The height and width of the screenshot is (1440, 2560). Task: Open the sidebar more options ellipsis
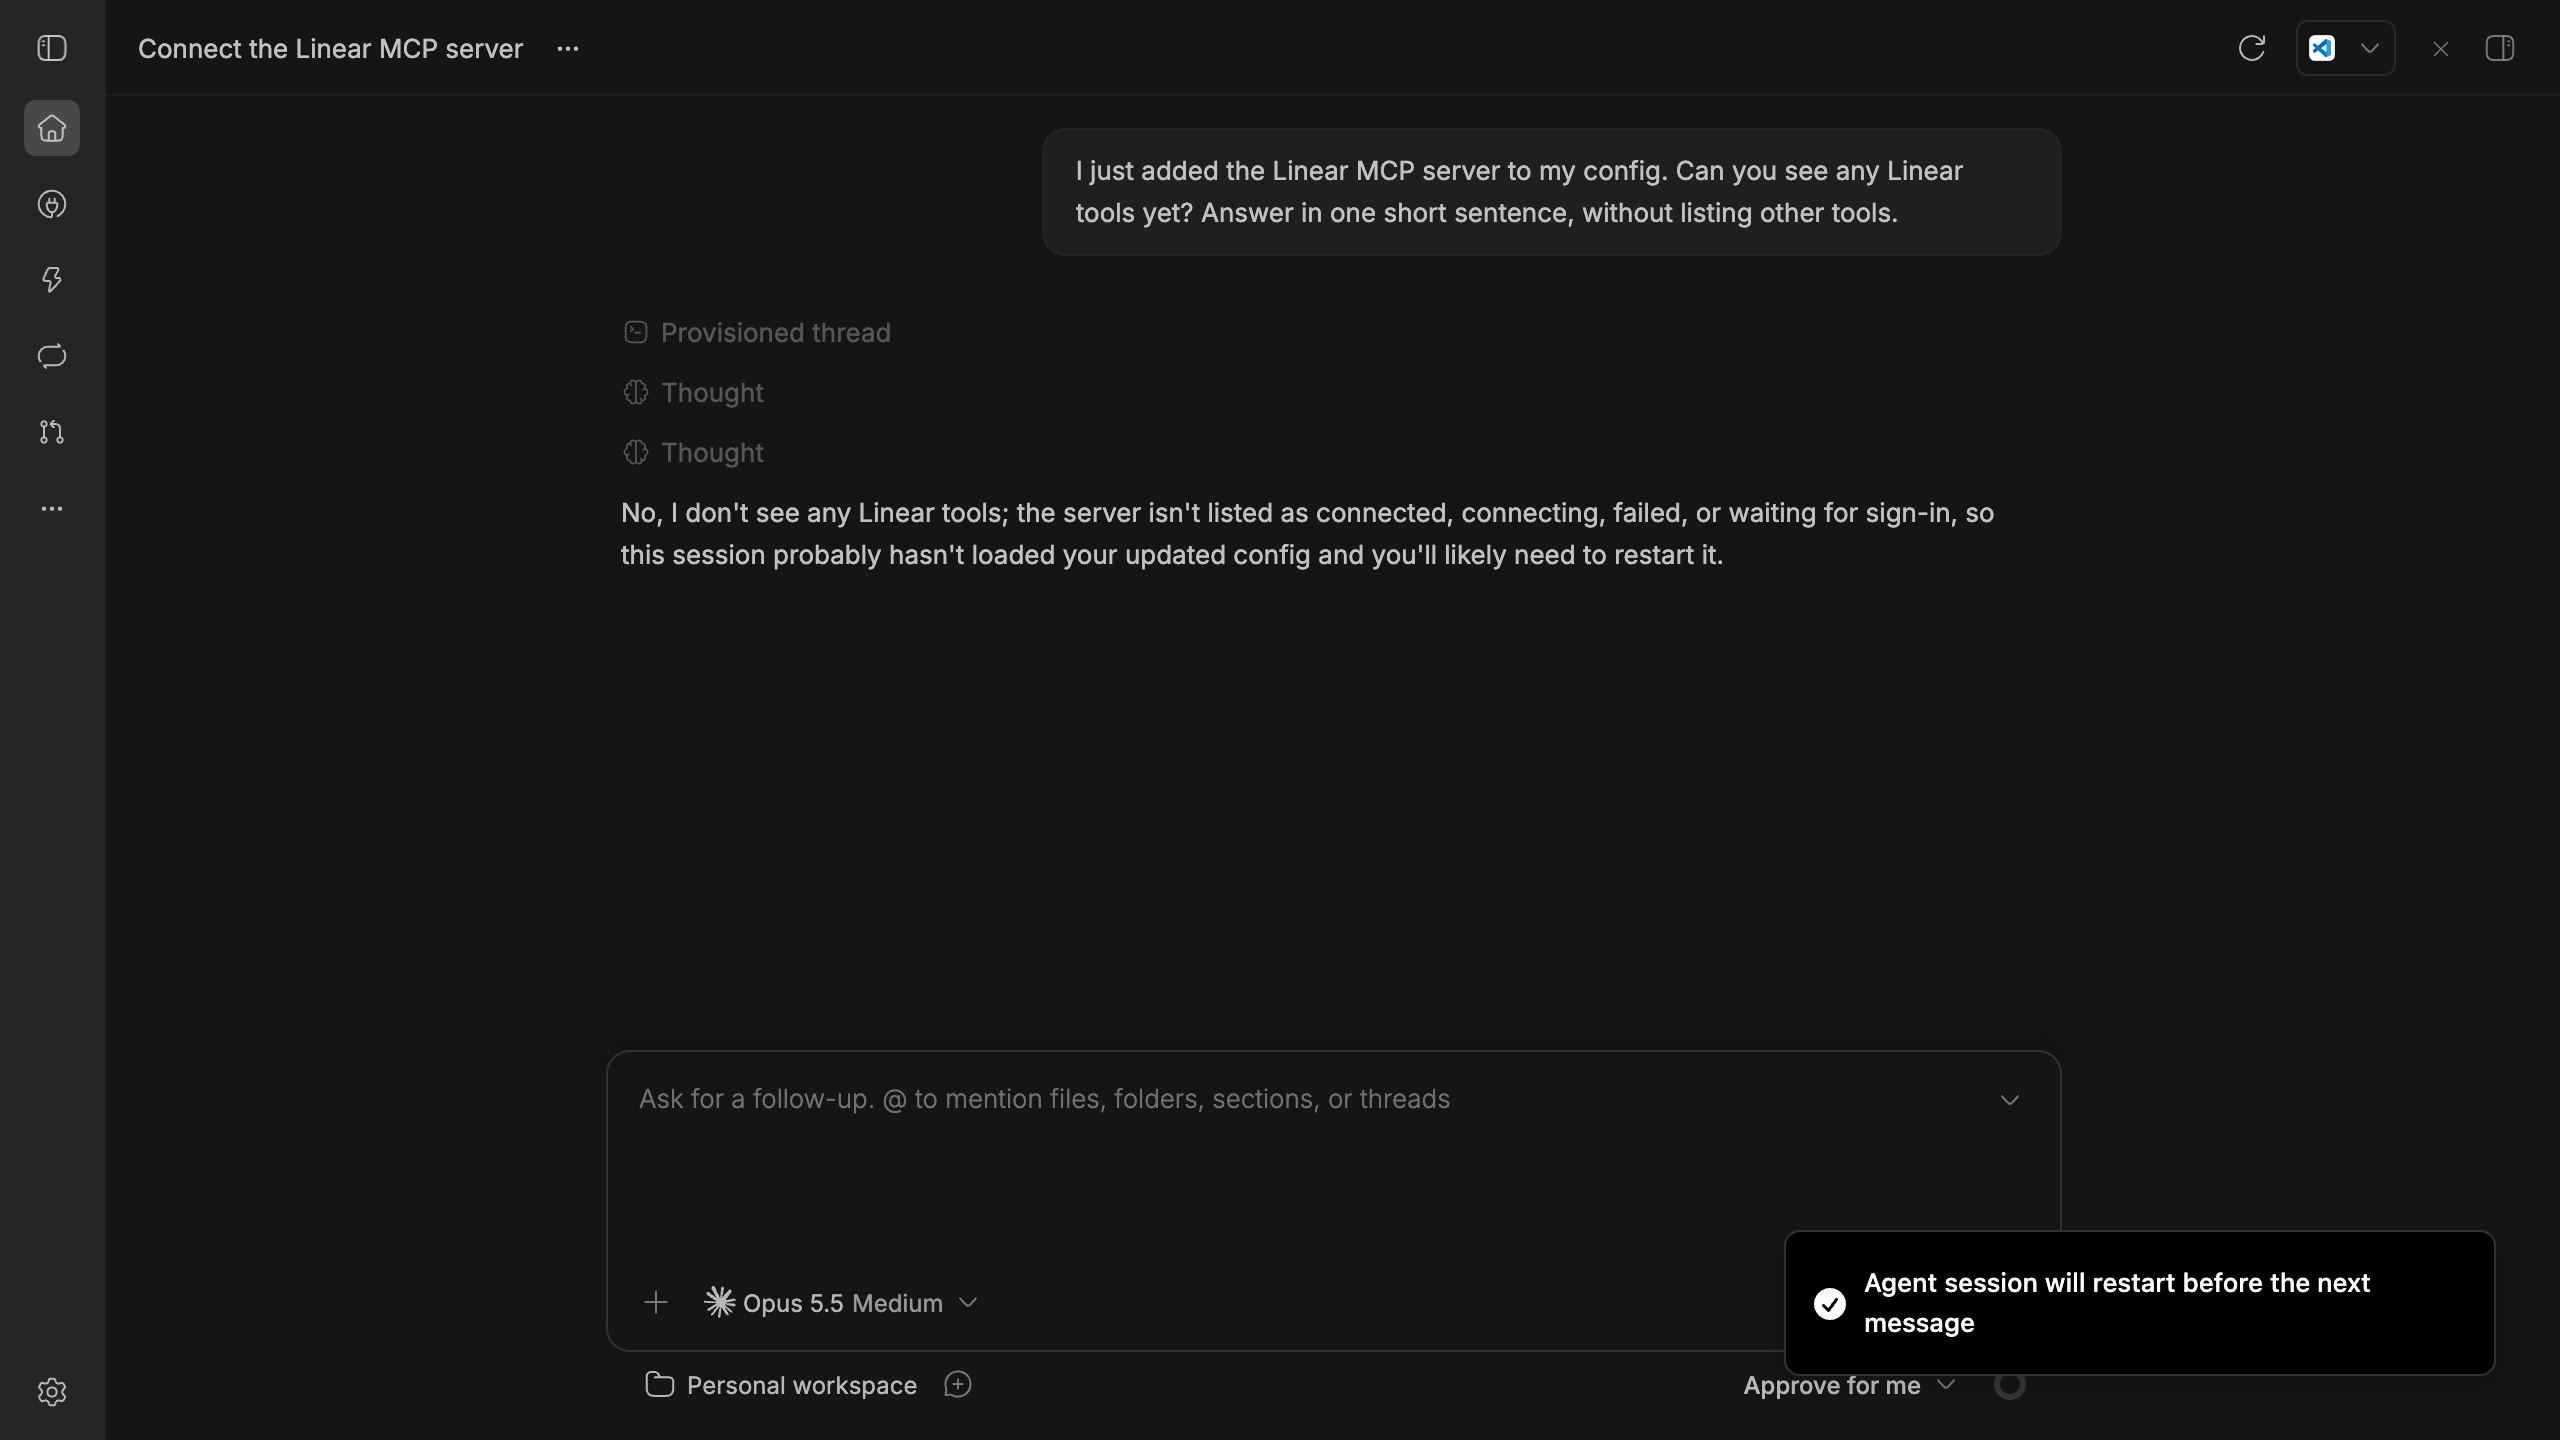[52, 509]
